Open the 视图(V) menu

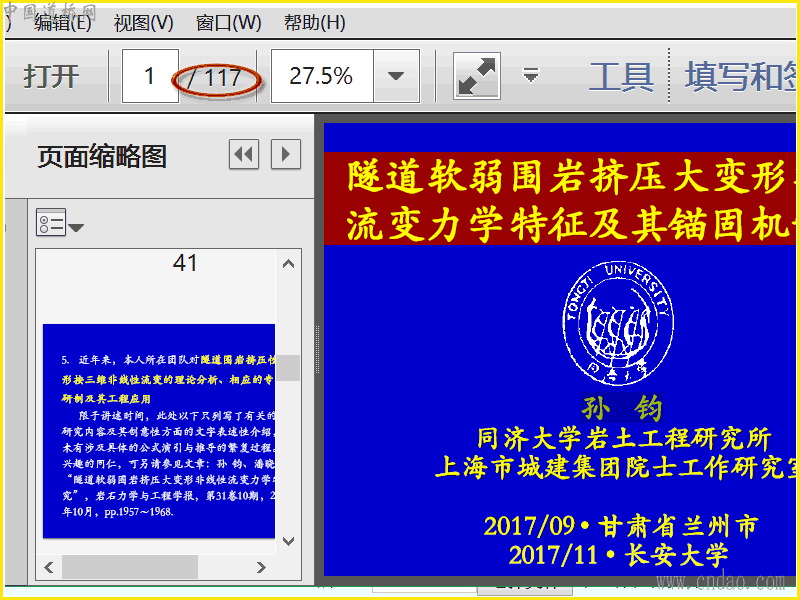point(143,22)
